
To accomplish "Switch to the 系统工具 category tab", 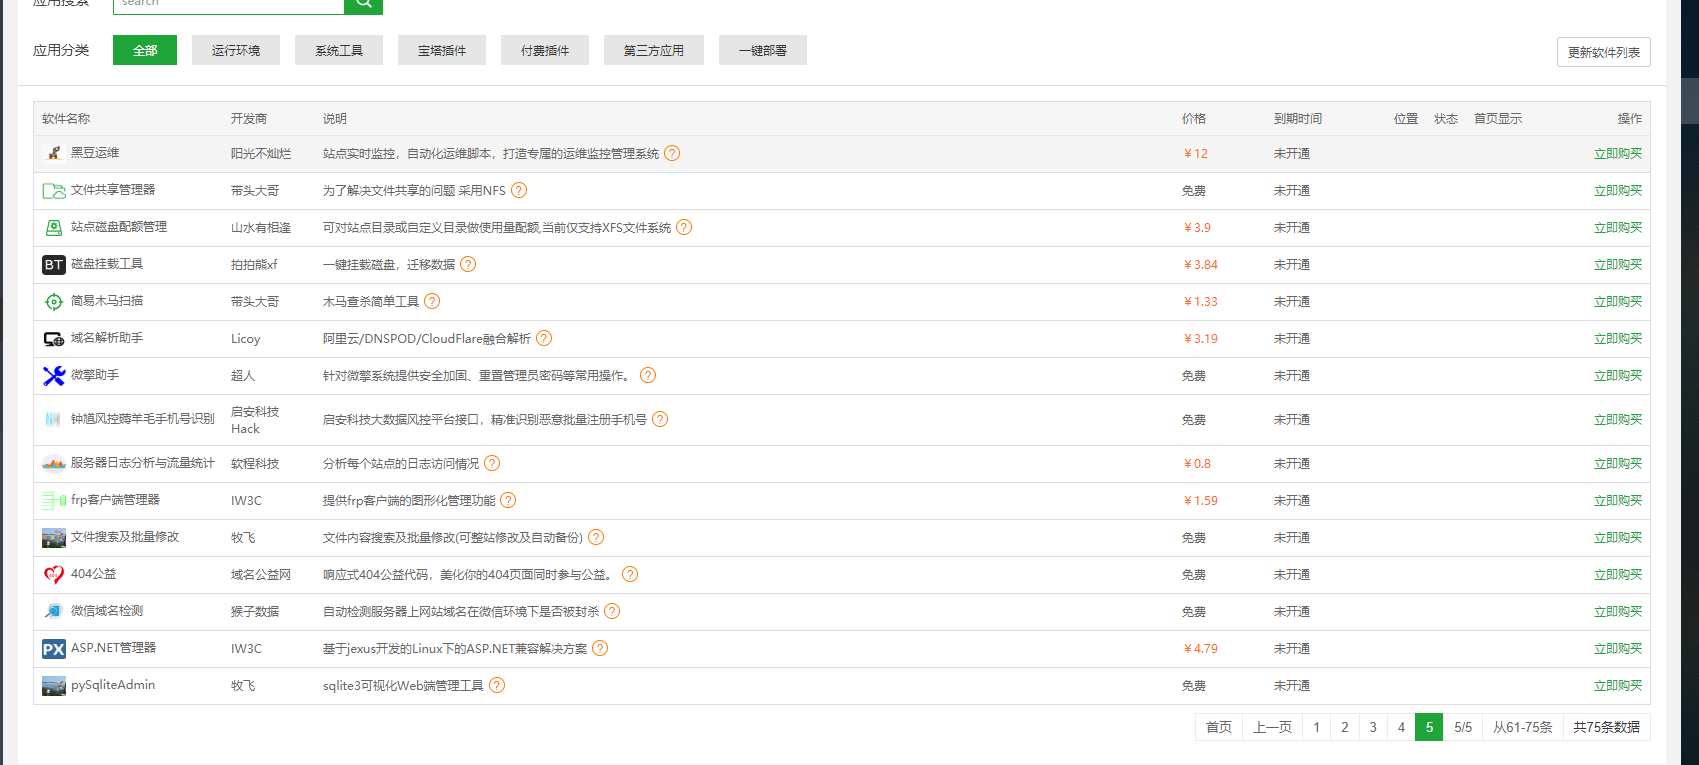I will (339, 51).
